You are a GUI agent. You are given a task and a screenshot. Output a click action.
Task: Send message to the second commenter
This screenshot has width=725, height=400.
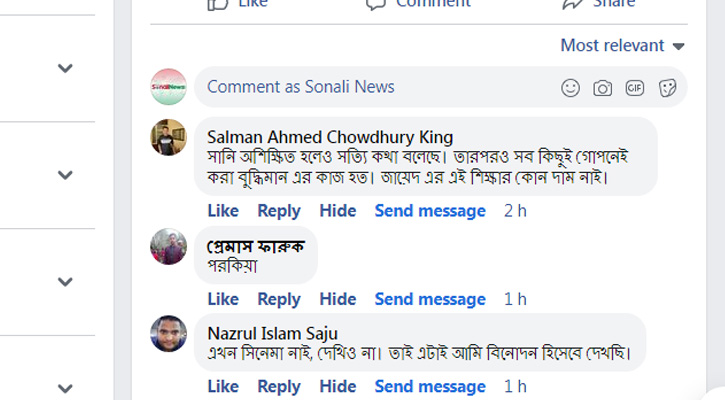click(x=430, y=299)
